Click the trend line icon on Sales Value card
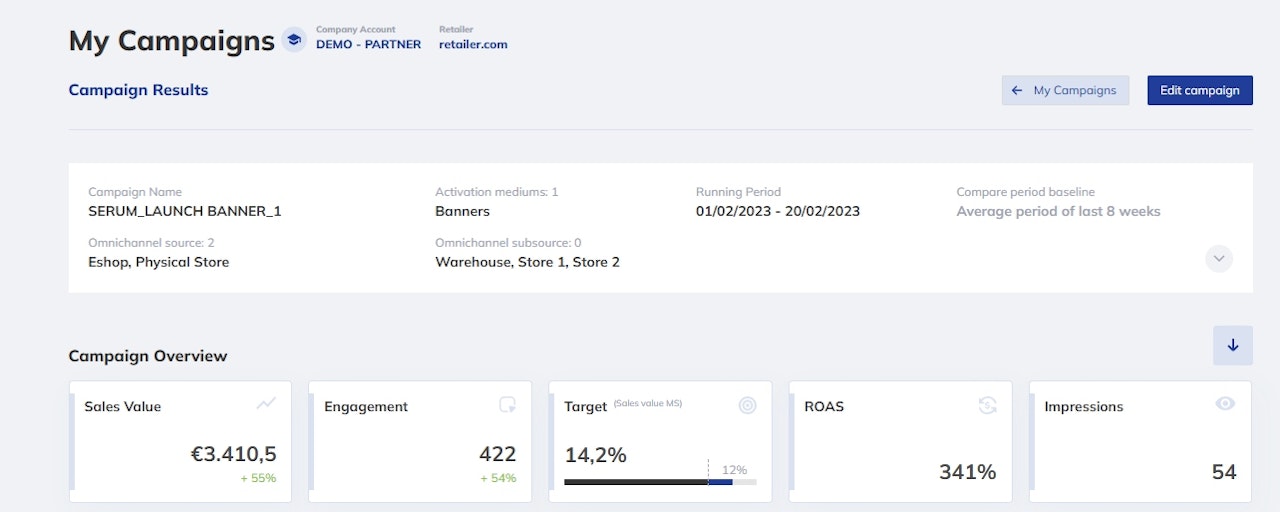The height and width of the screenshot is (512, 1280). coord(266,404)
